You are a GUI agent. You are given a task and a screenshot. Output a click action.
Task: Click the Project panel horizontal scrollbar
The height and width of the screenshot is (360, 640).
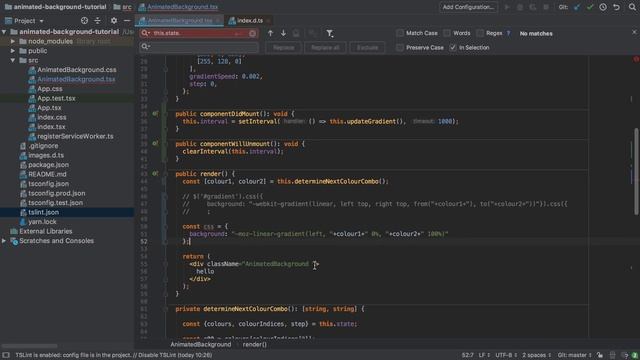pyautogui.click(x=29, y=346)
